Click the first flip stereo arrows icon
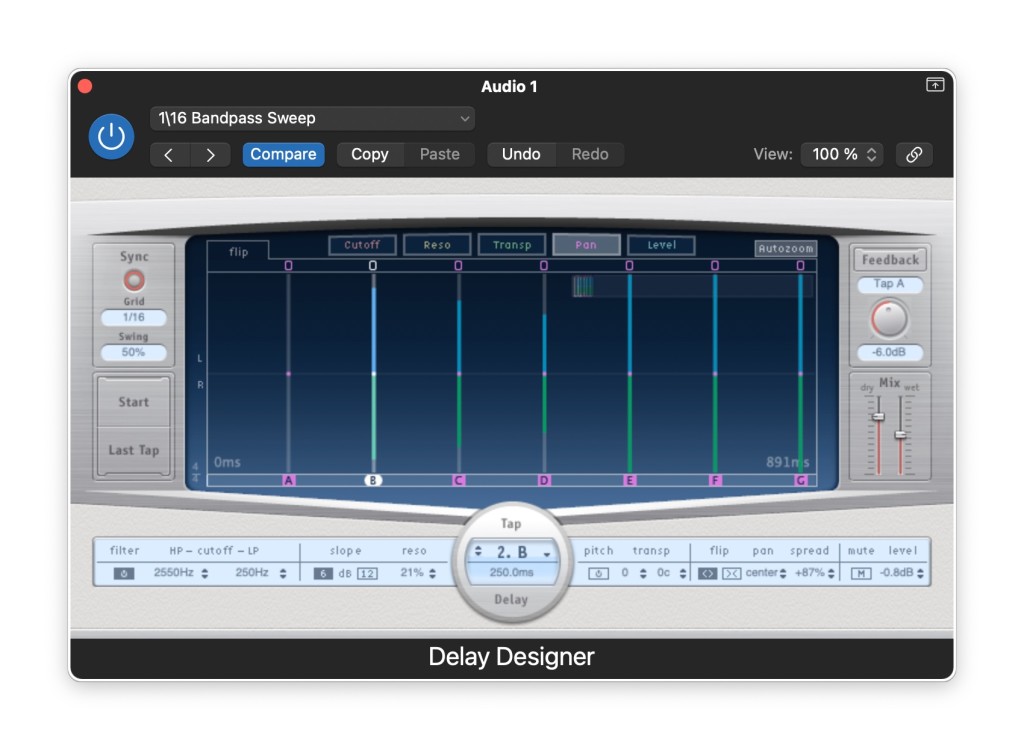 coord(708,573)
